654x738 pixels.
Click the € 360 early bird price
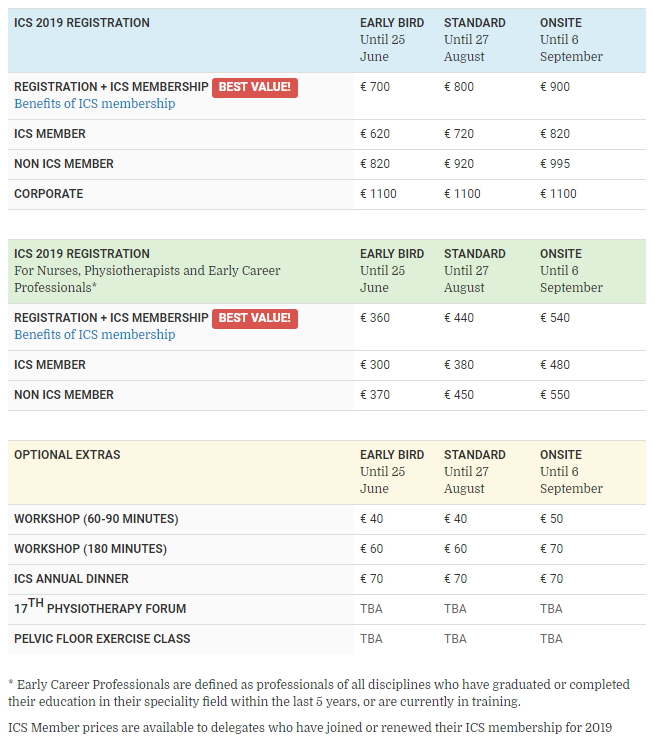(x=375, y=318)
